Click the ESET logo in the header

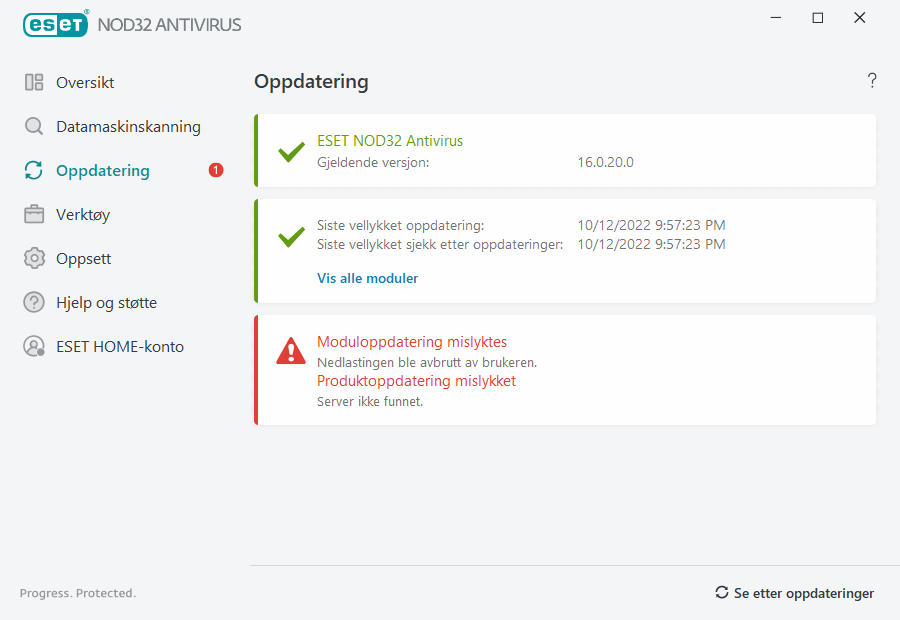55,24
